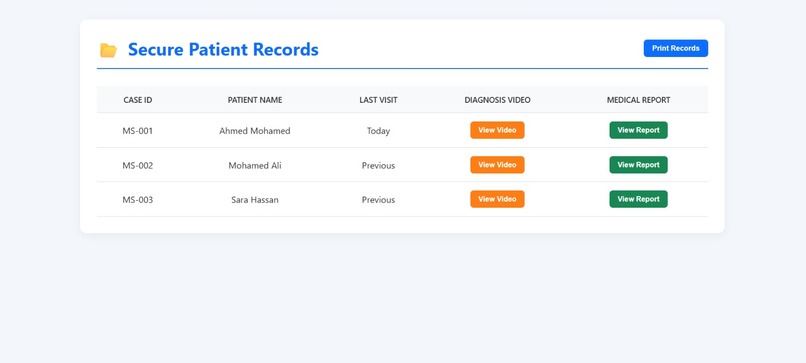Select case ID MS-001
The height and width of the screenshot is (363, 806).
click(138, 131)
